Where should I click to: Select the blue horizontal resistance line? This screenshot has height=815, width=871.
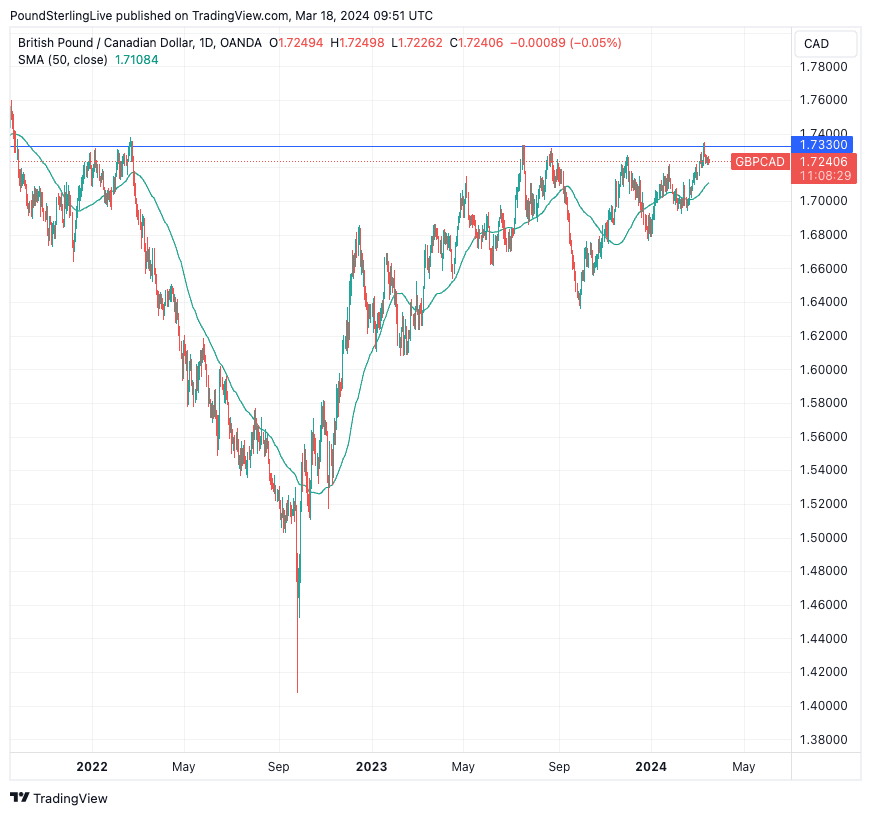(x=400, y=147)
